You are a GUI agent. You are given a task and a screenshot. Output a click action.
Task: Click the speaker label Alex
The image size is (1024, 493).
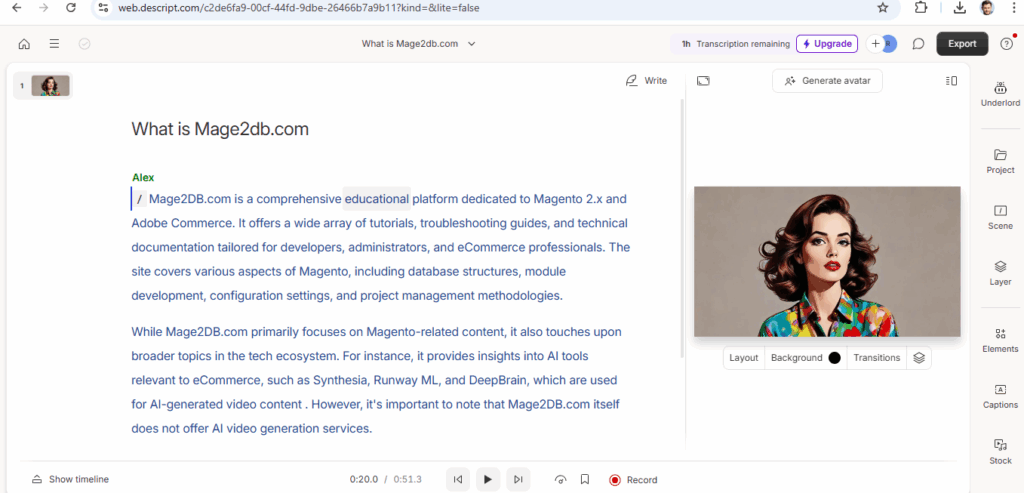pyautogui.click(x=143, y=177)
